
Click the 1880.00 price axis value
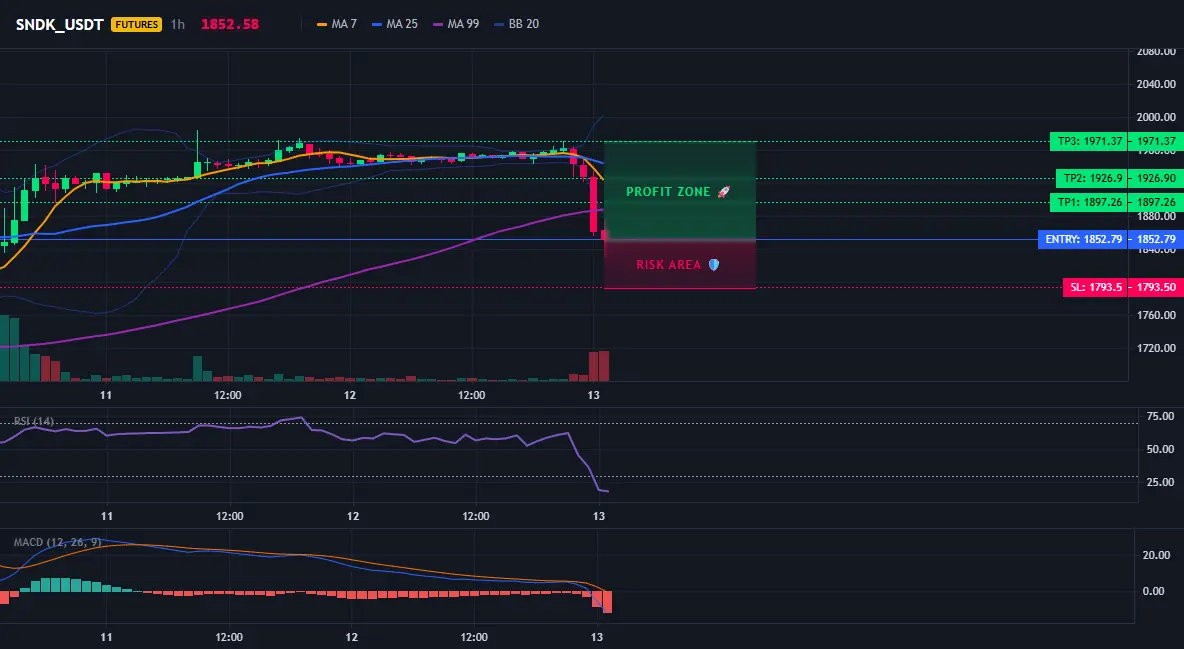(x=1156, y=217)
